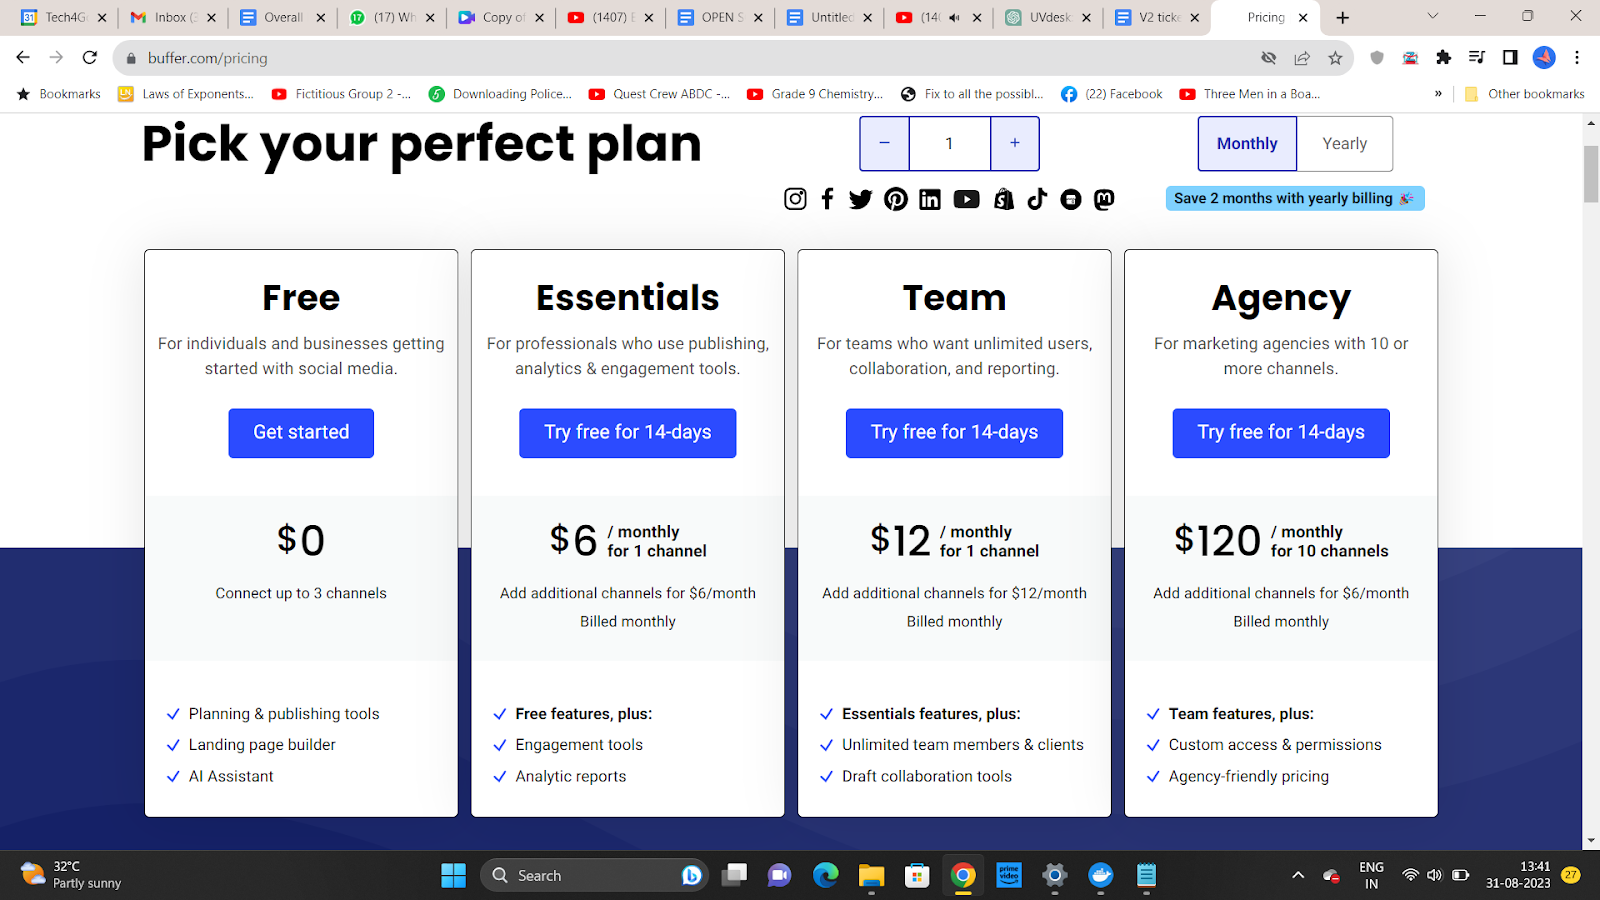Increase channel count with plus button
The image size is (1600, 900).
point(1015,143)
